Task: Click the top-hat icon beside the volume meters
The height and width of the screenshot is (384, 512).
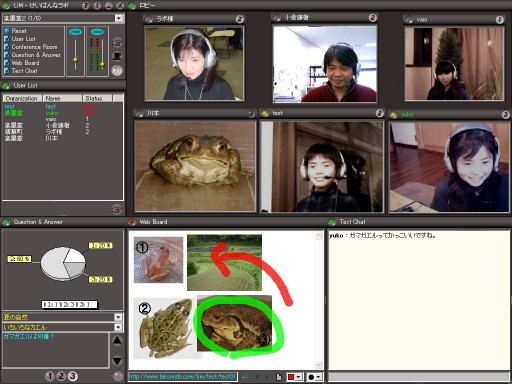Action: [x=117, y=56]
